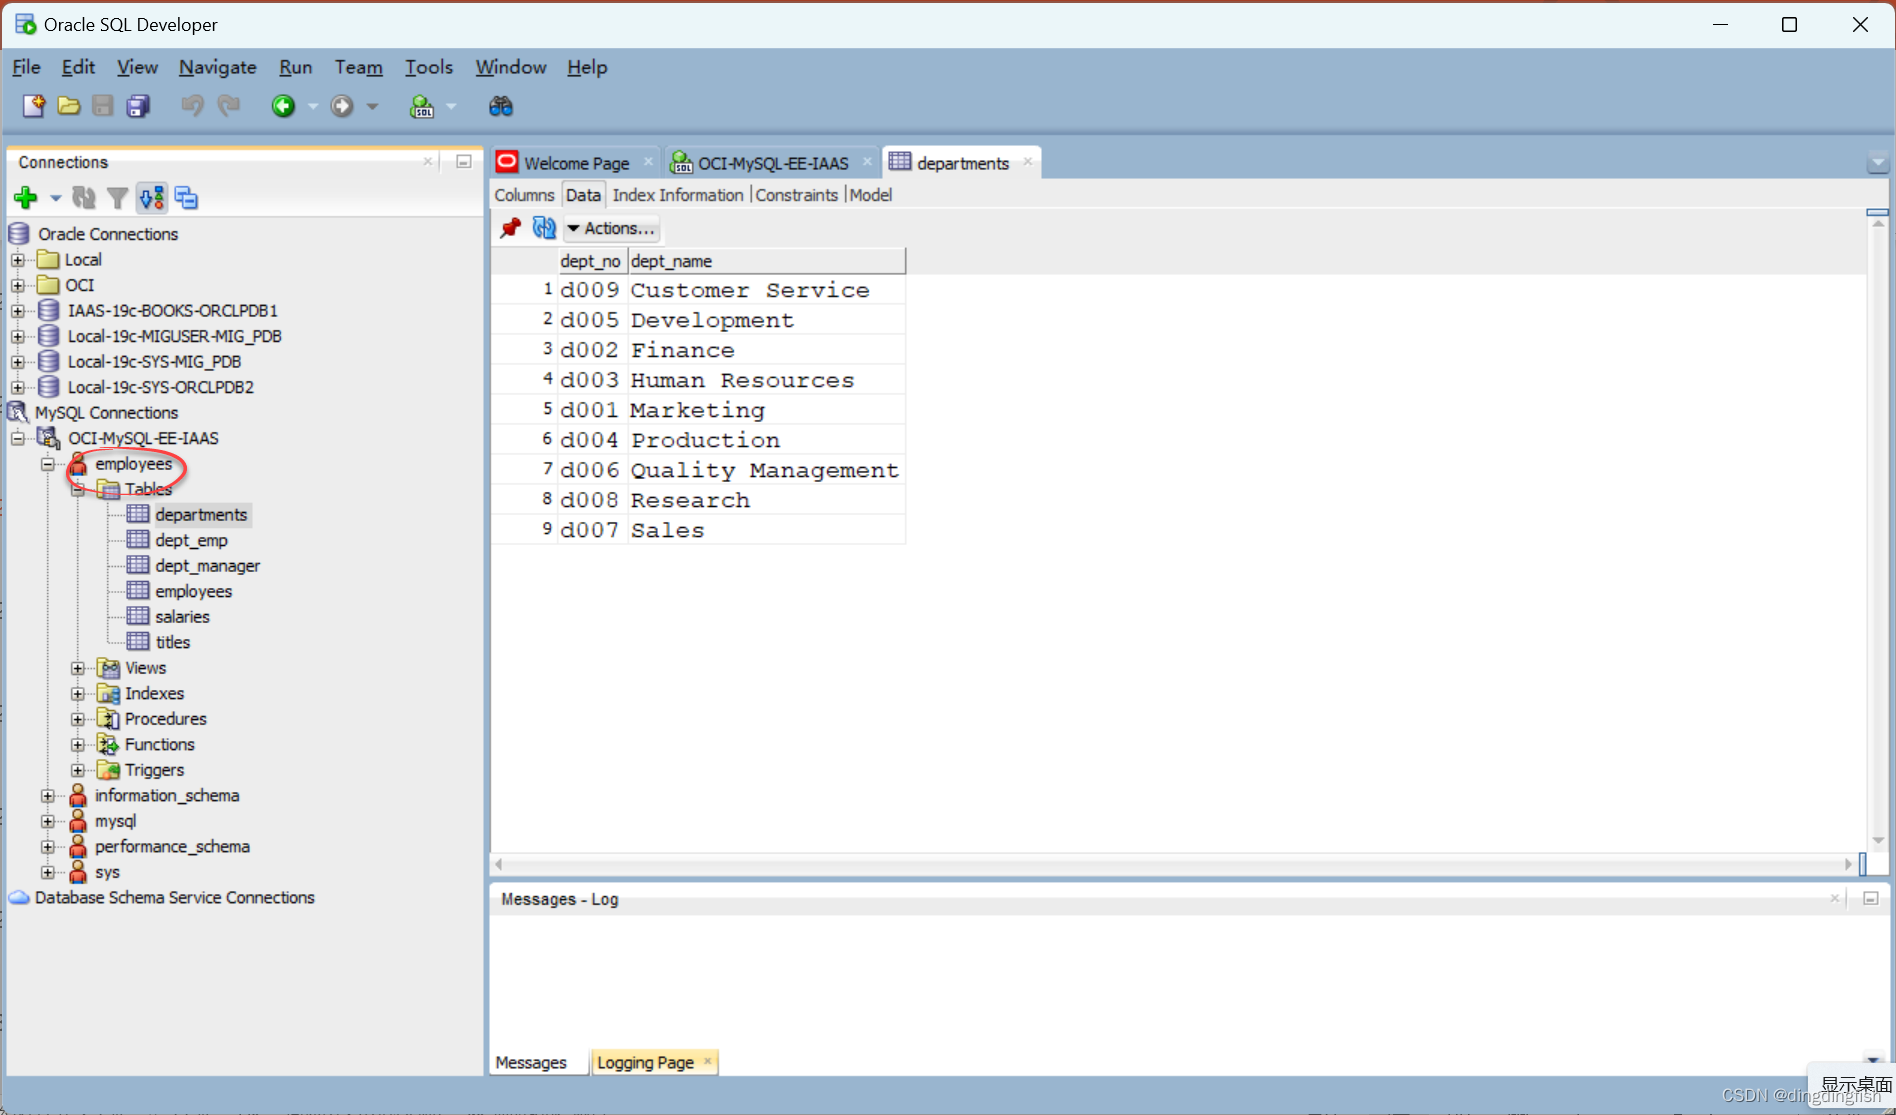Click Refresh connections icon in Connections panel
Screen dimensions: 1896x1115
coord(84,198)
